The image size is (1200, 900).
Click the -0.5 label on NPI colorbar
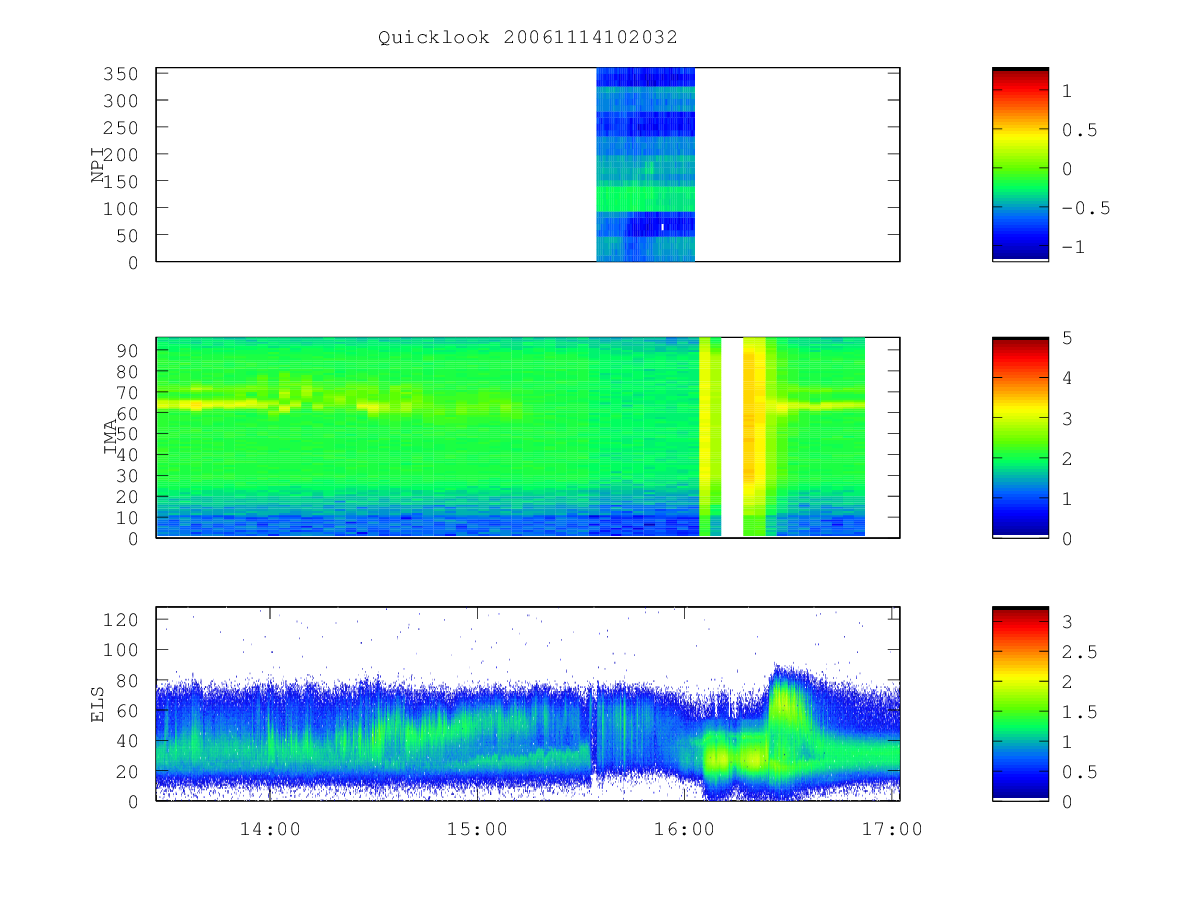pos(1085,209)
